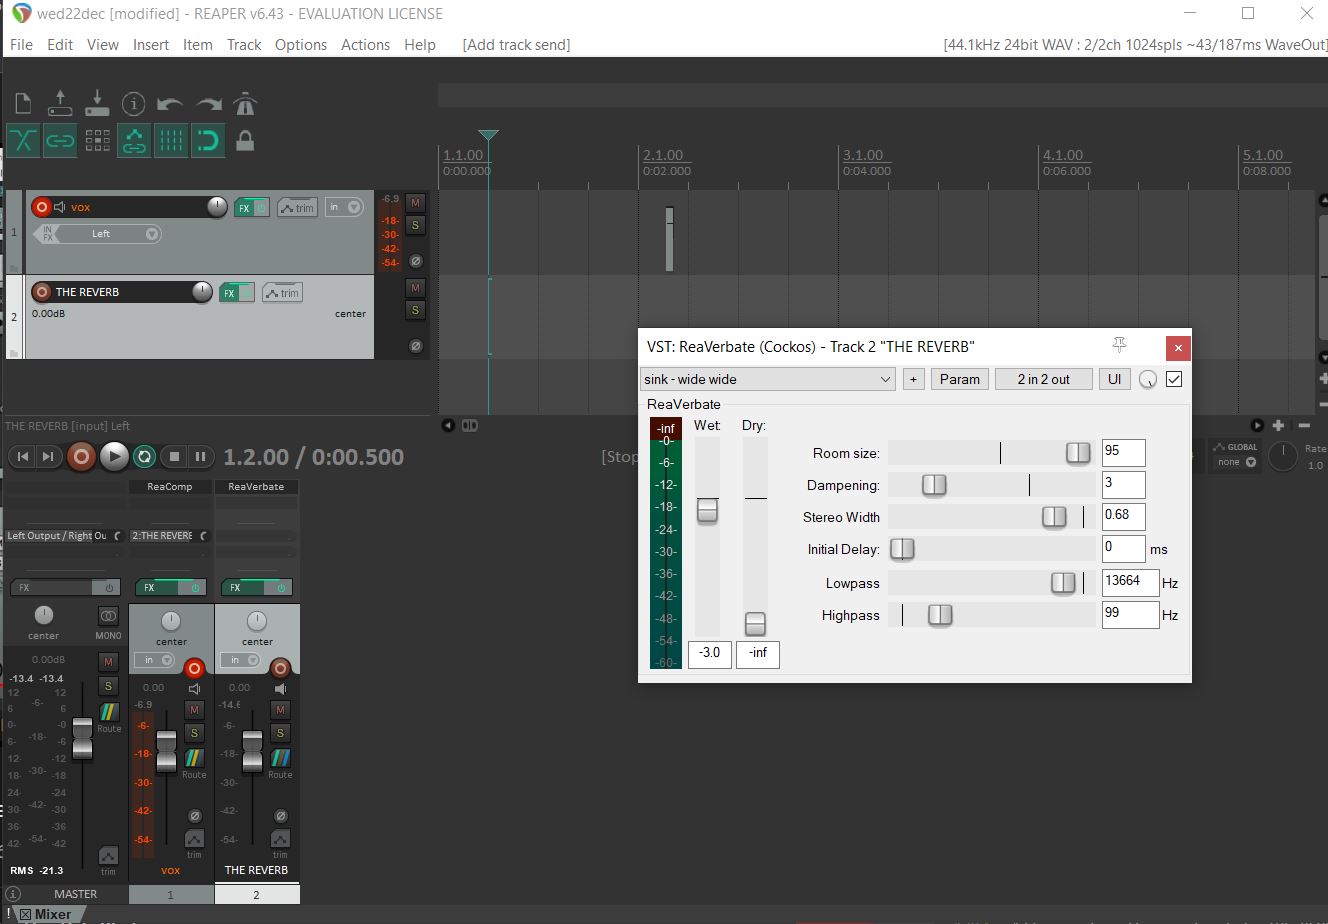This screenshot has height=924, width=1328.
Task: Solo the VOX track in track panel
Action: (416, 225)
